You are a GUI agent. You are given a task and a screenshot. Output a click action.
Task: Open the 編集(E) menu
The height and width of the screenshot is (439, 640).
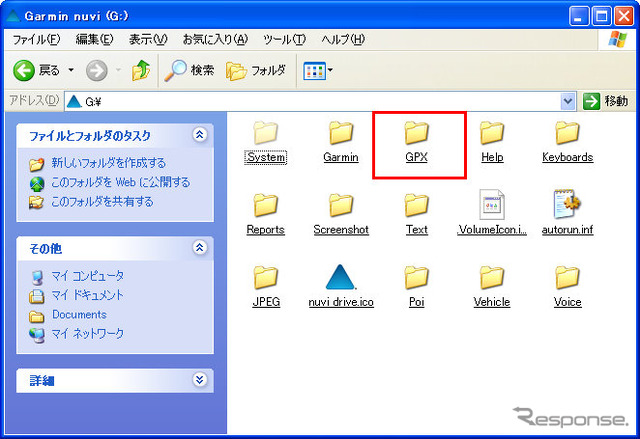click(x=94, y=40)
